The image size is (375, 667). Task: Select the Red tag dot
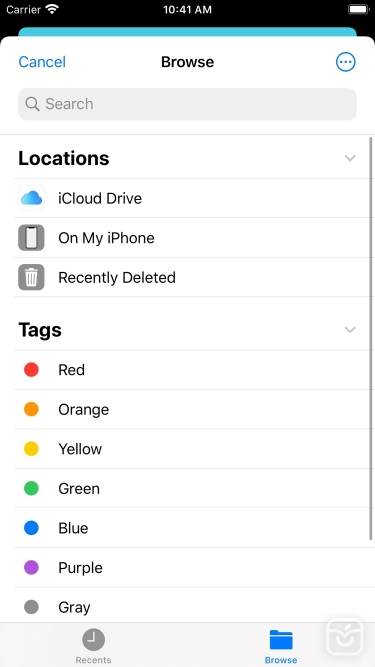31,370
